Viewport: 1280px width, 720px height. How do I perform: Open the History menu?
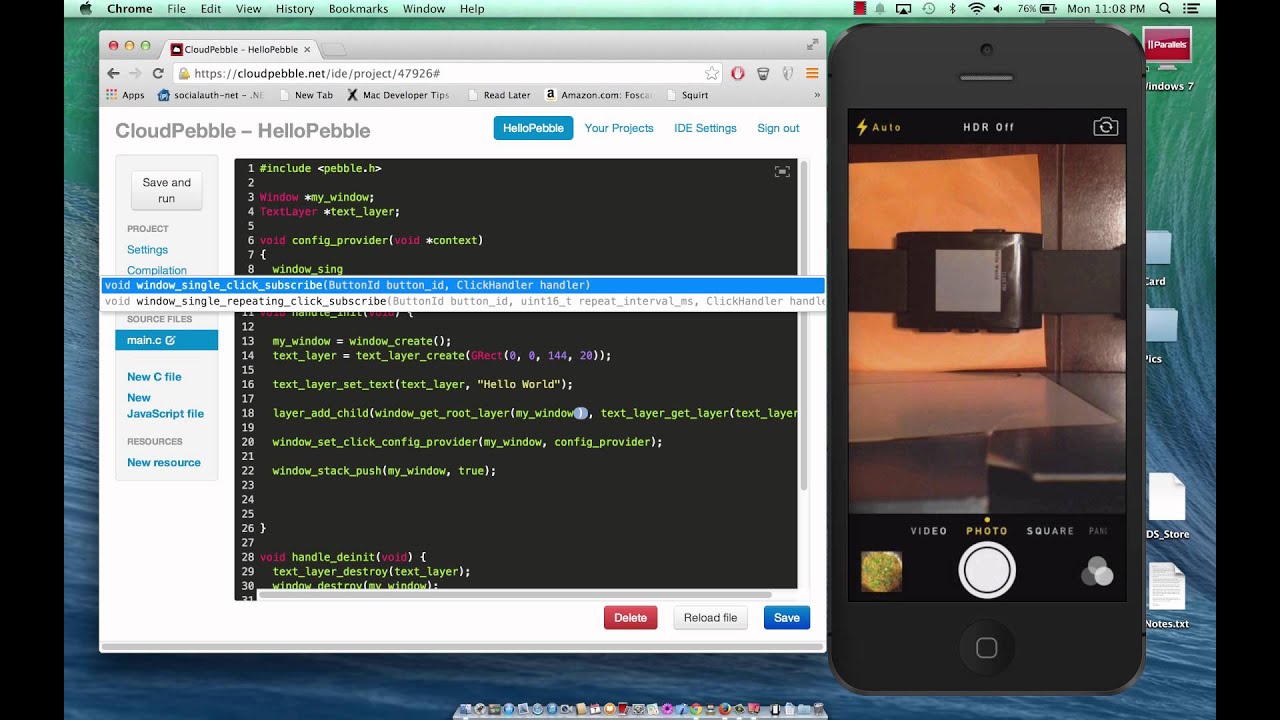[x=294, y=8]
